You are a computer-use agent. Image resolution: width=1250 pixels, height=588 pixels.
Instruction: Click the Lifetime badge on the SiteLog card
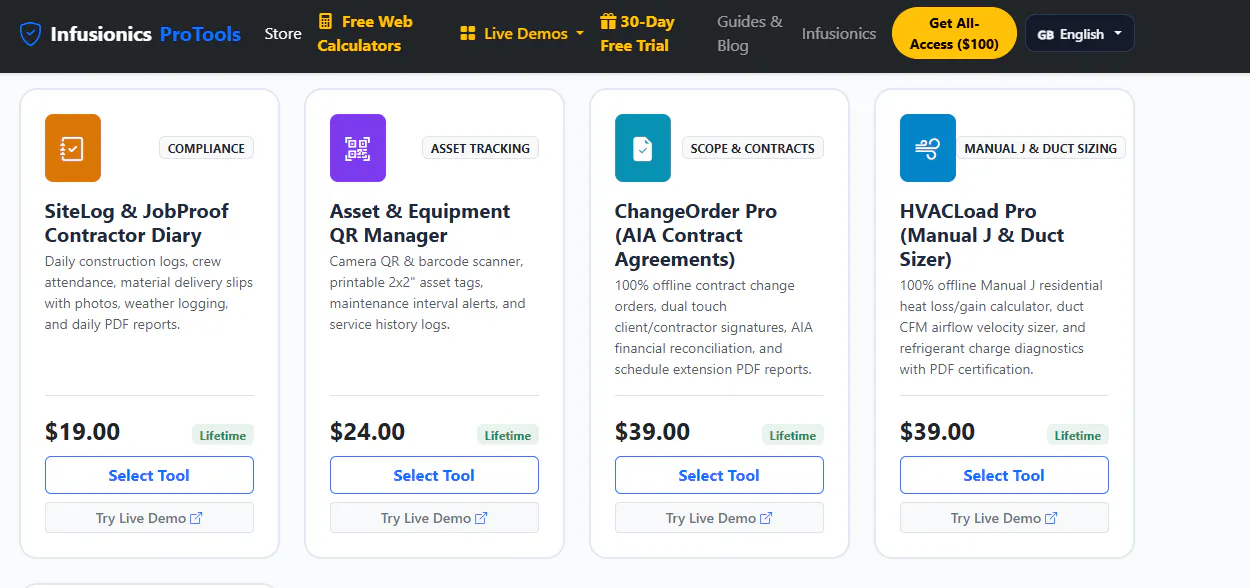223,435
